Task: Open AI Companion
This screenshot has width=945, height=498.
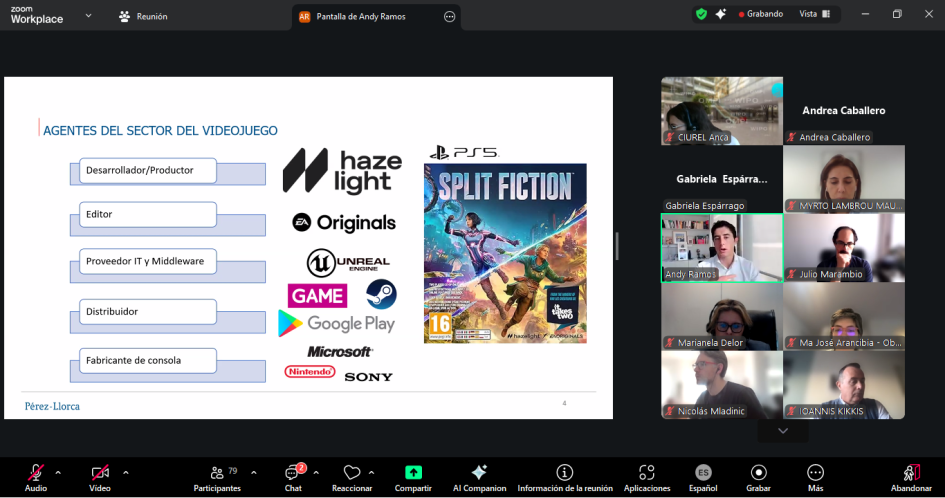Action: tap(480, 478)
